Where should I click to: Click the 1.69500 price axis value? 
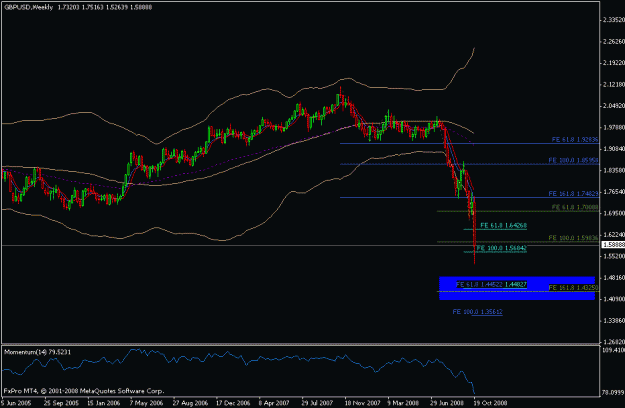point(614,213)
